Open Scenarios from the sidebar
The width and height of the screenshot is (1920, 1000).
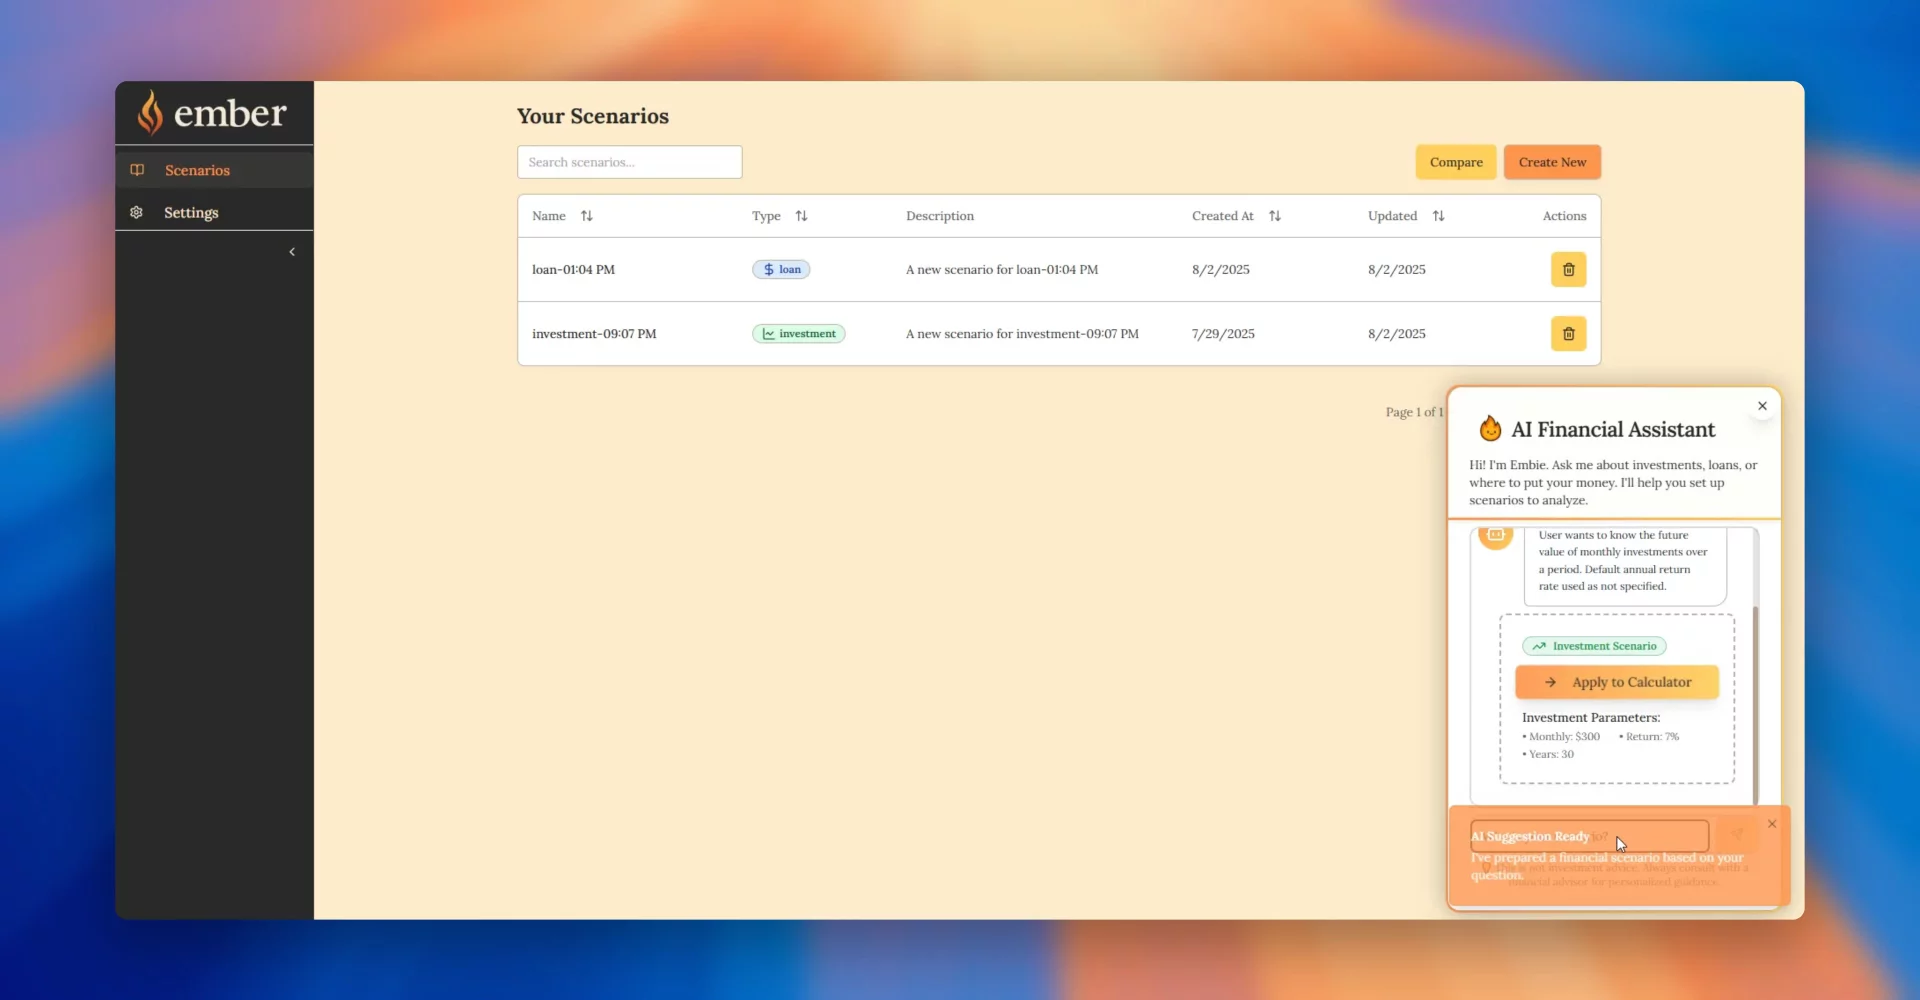point(197,170)
